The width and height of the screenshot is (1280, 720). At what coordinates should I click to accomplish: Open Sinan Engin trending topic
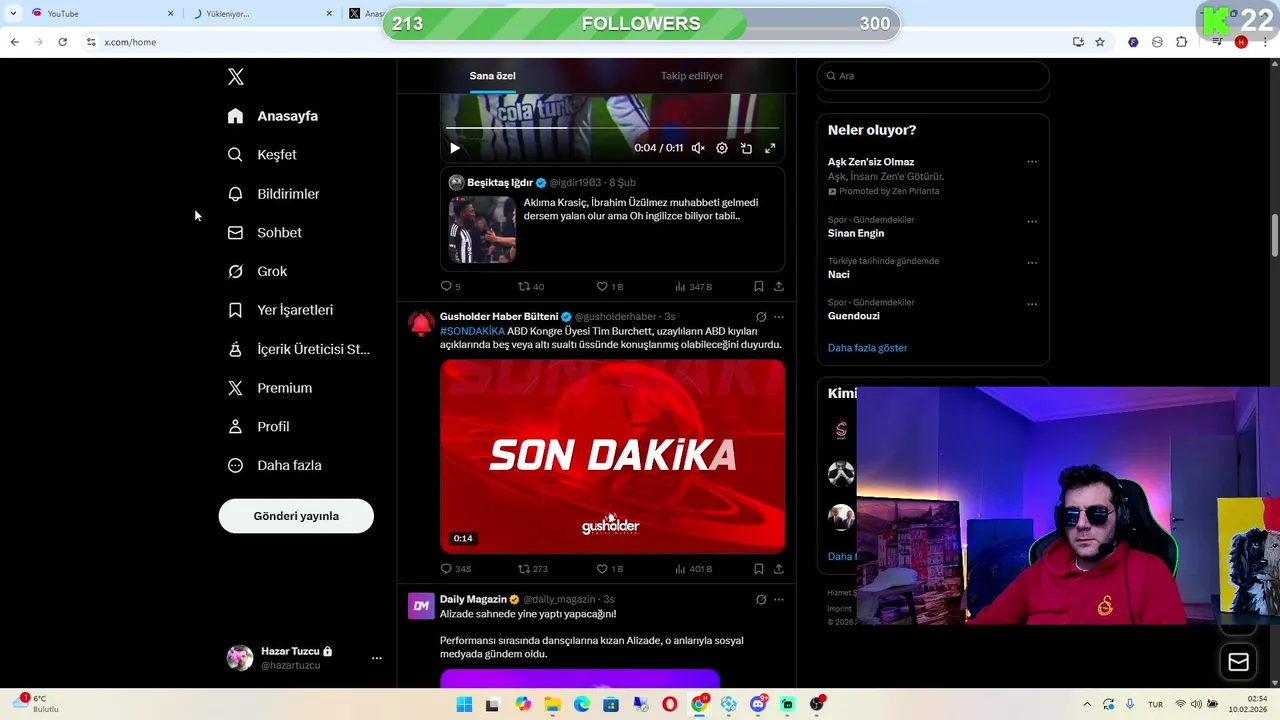[856, 233]
